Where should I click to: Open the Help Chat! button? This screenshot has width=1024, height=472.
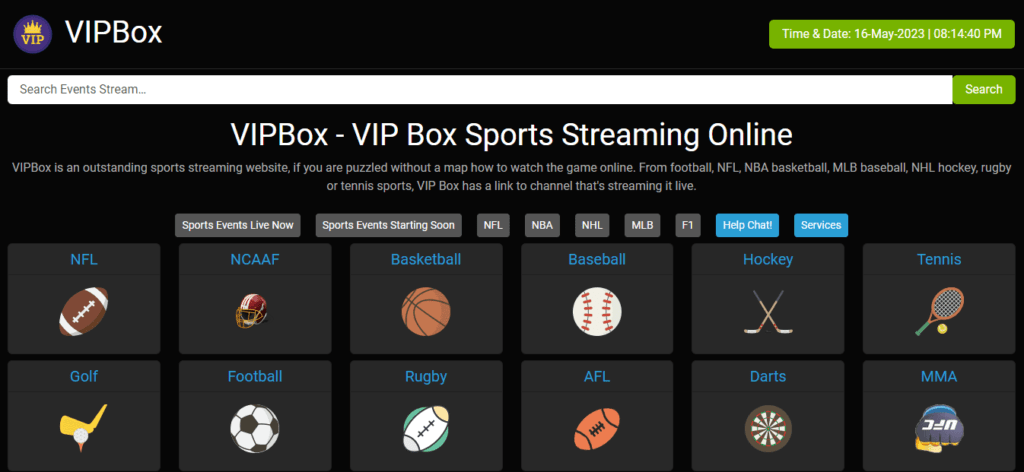tap(747, 225)
